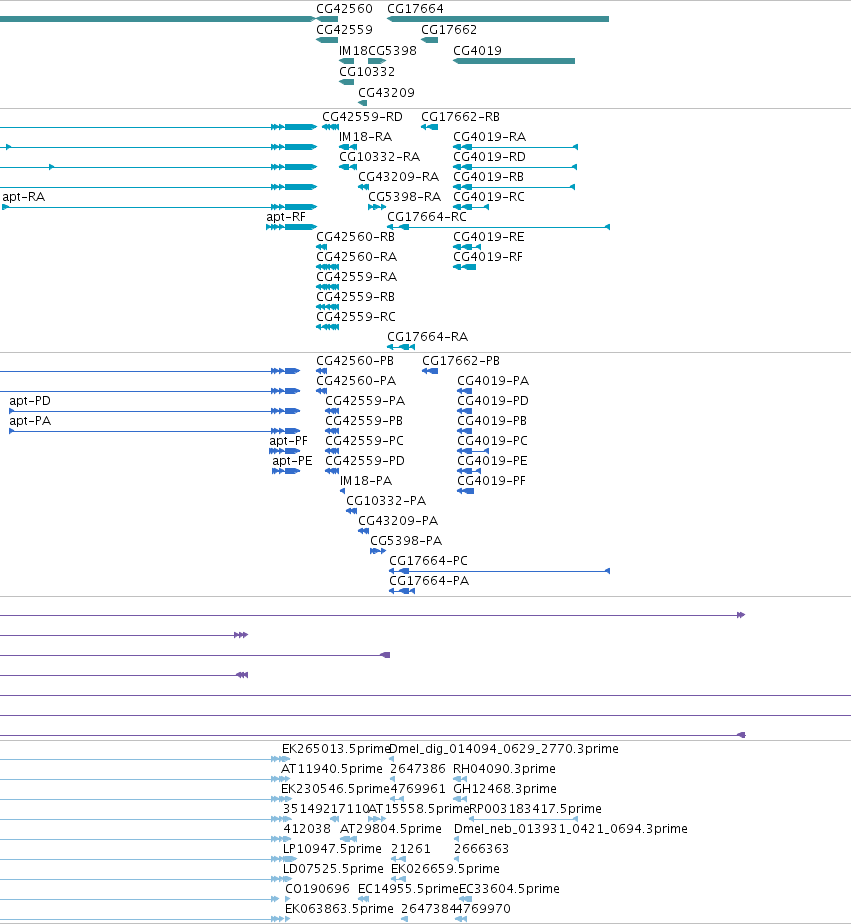Click EST EK063863.5prime

point(339,909)
